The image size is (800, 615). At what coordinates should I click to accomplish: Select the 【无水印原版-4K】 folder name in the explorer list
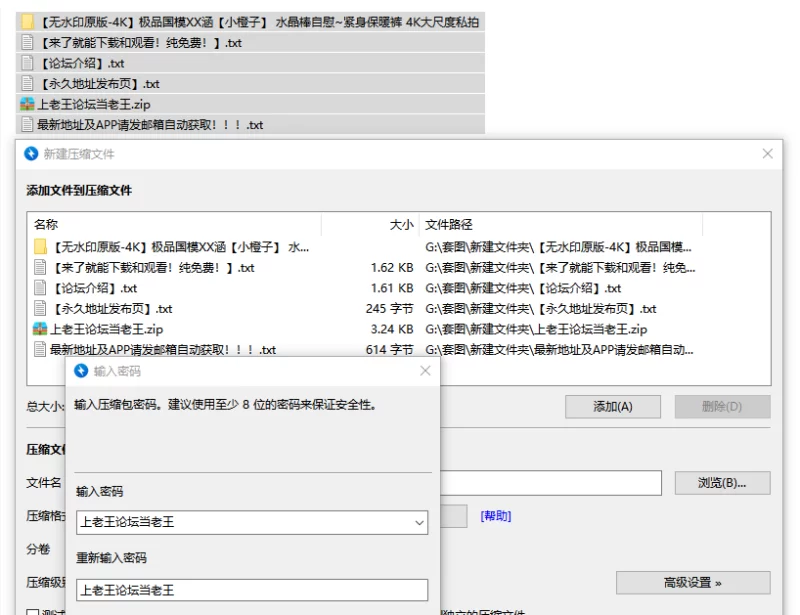point(259,22)
